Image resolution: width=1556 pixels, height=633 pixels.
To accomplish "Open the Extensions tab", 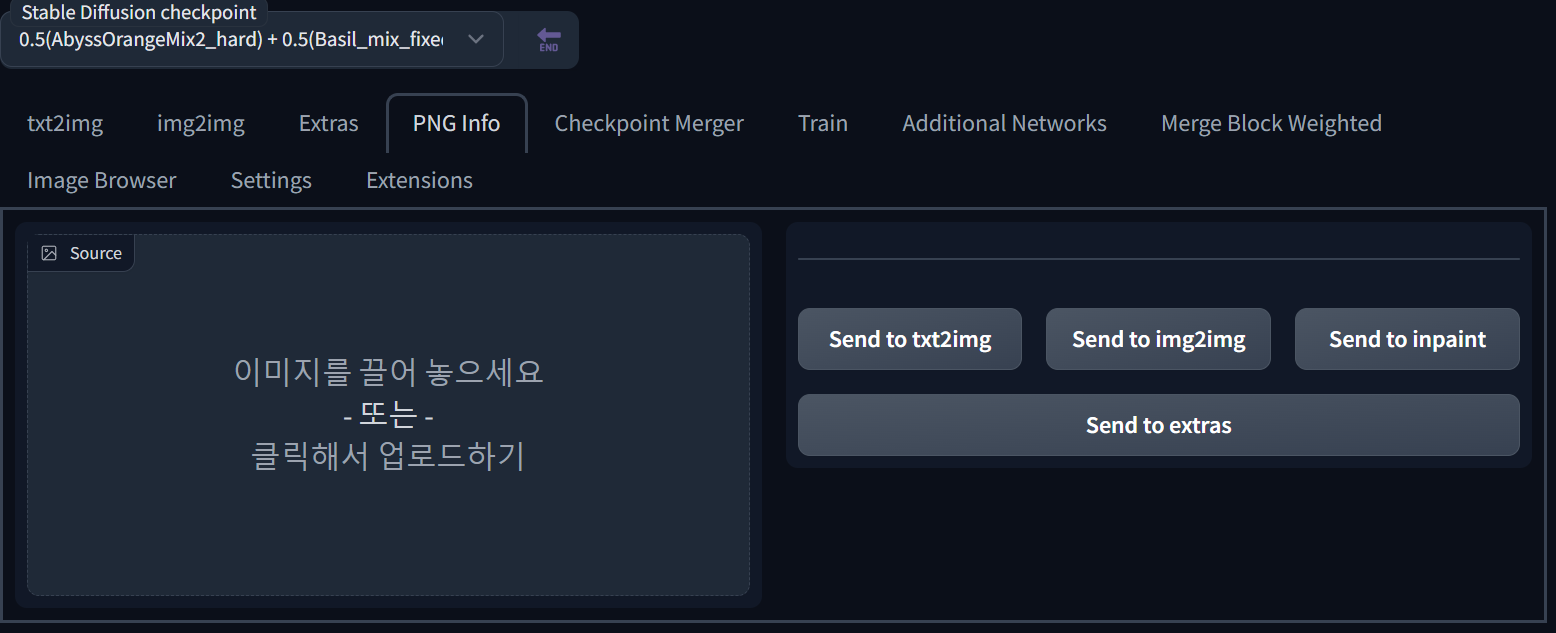I will coord(419,180).
